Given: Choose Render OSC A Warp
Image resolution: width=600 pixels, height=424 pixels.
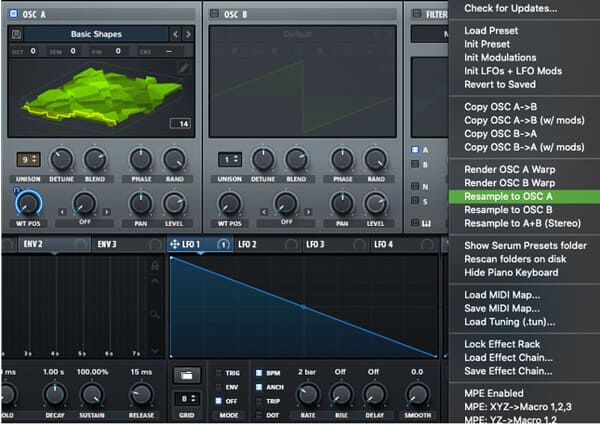Looking at the screenshot, I should click(x=524, y=170).
